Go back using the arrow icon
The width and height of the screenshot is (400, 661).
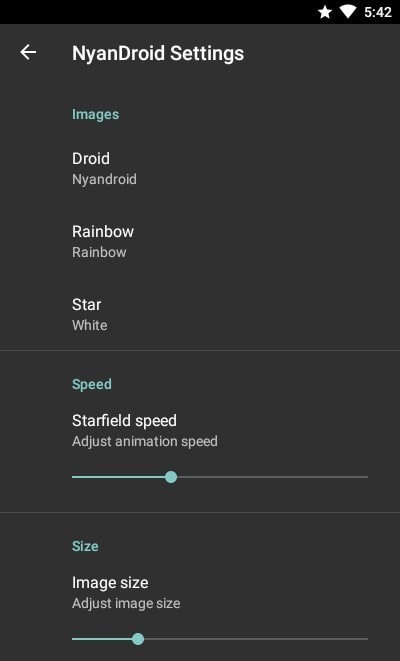click(x=28, y=52)
